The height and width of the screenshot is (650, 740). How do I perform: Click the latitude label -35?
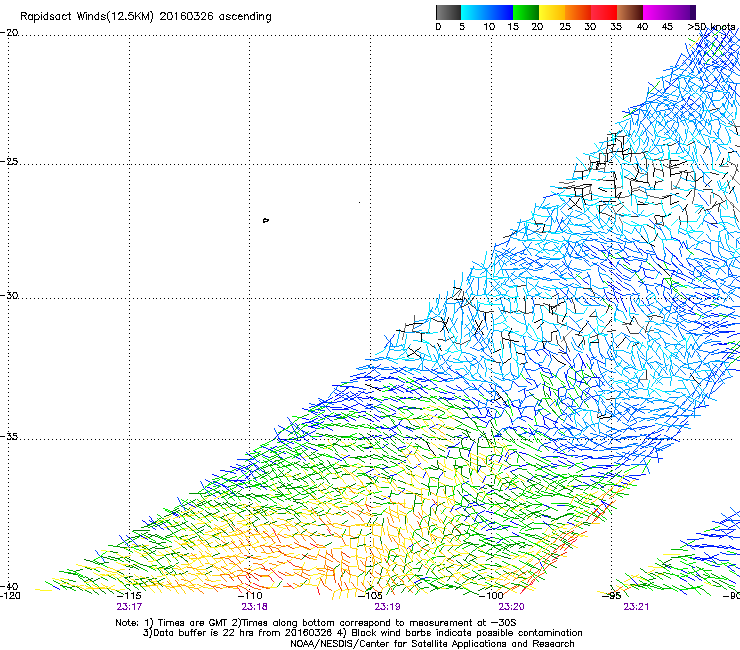tap(9, 436)
